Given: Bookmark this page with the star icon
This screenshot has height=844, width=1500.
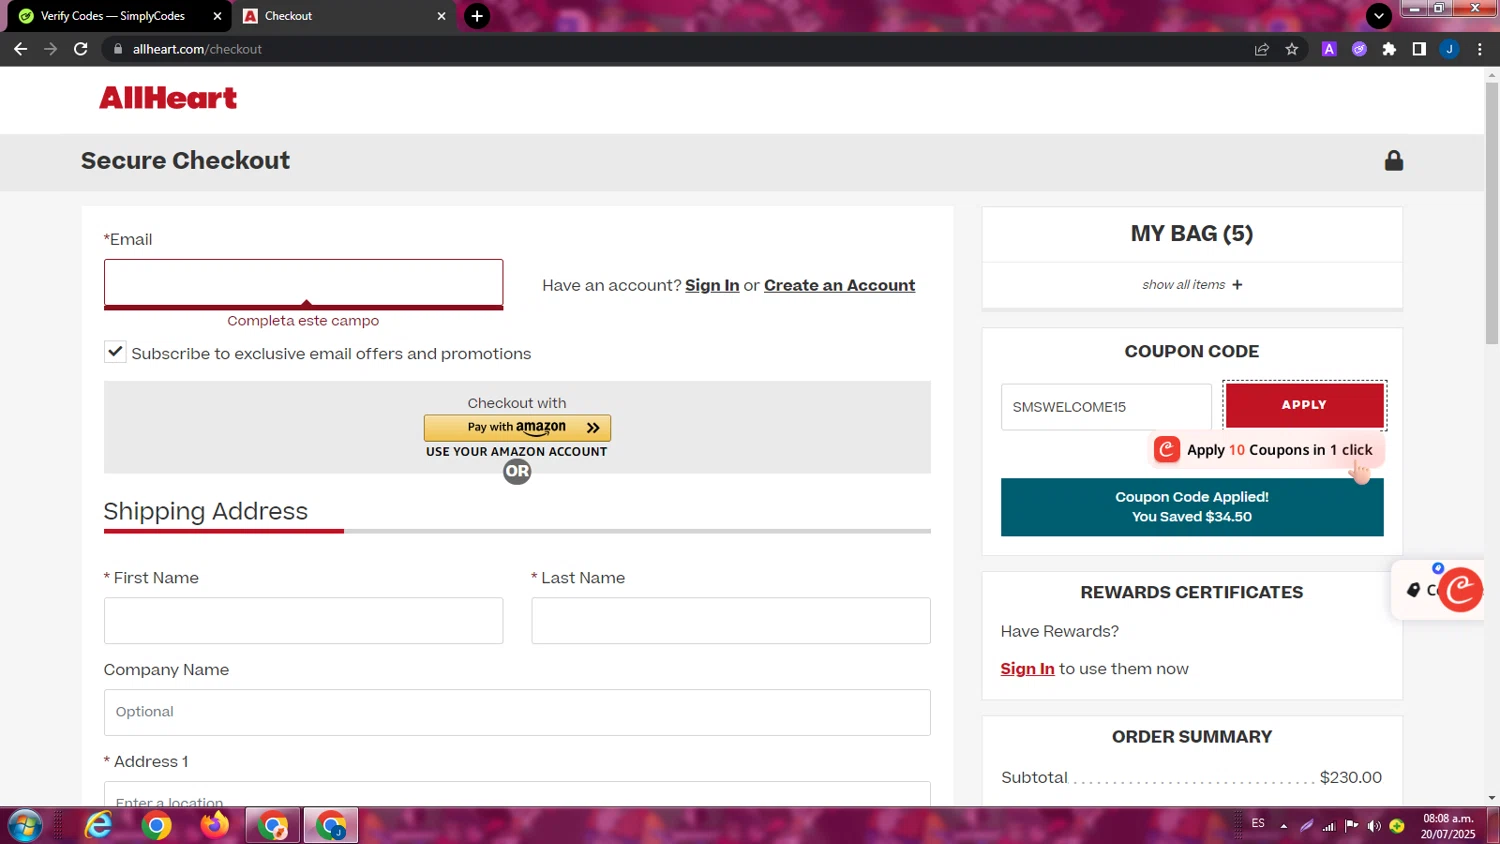Looking at the screenshot, I should 1292,49.
